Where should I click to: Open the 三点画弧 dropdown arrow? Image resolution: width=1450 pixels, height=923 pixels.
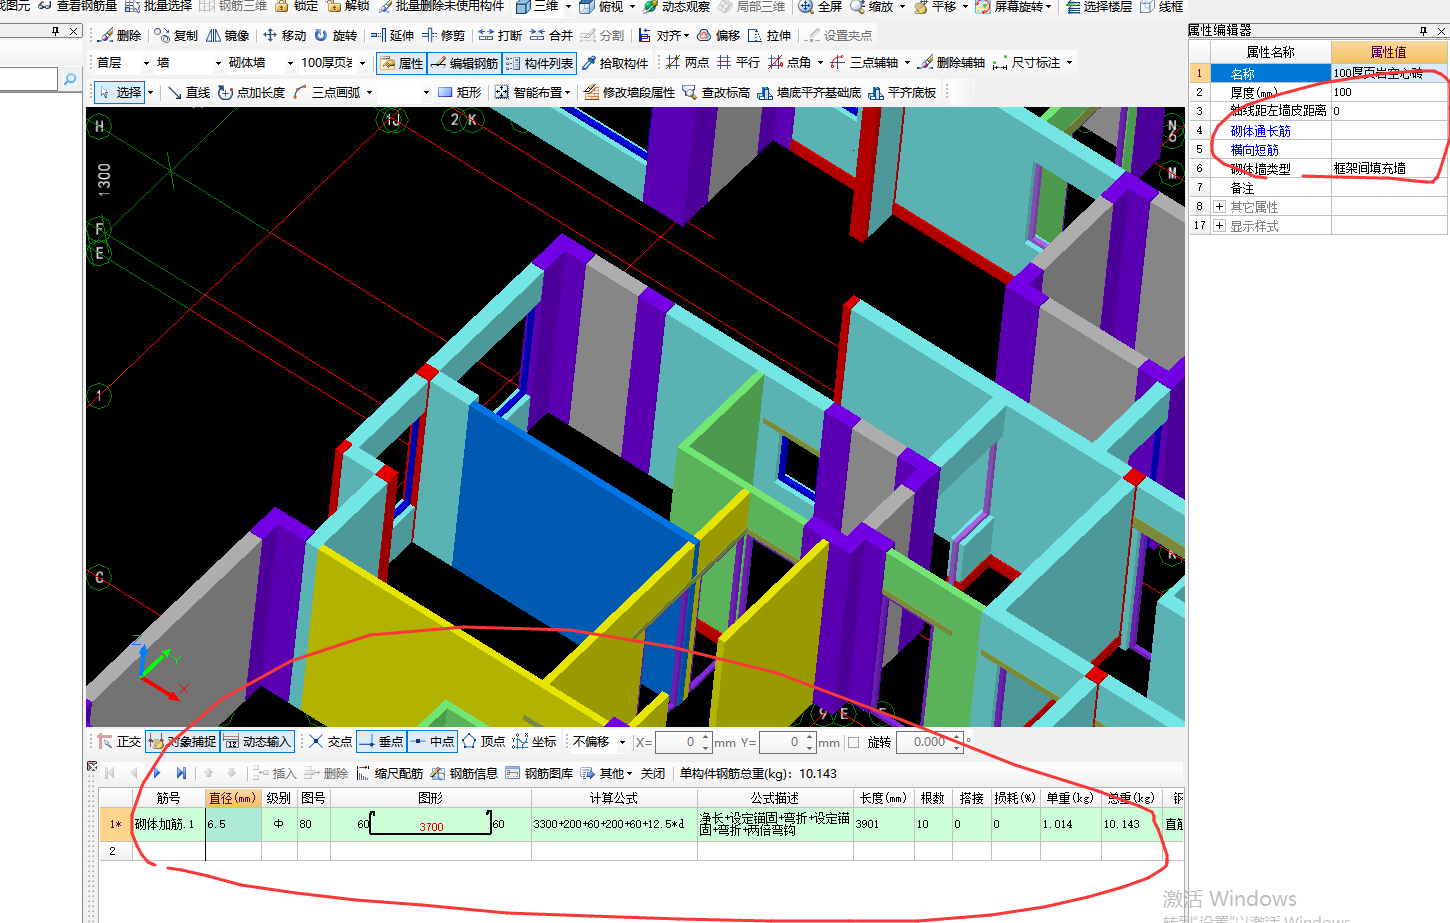coord(369,92)
